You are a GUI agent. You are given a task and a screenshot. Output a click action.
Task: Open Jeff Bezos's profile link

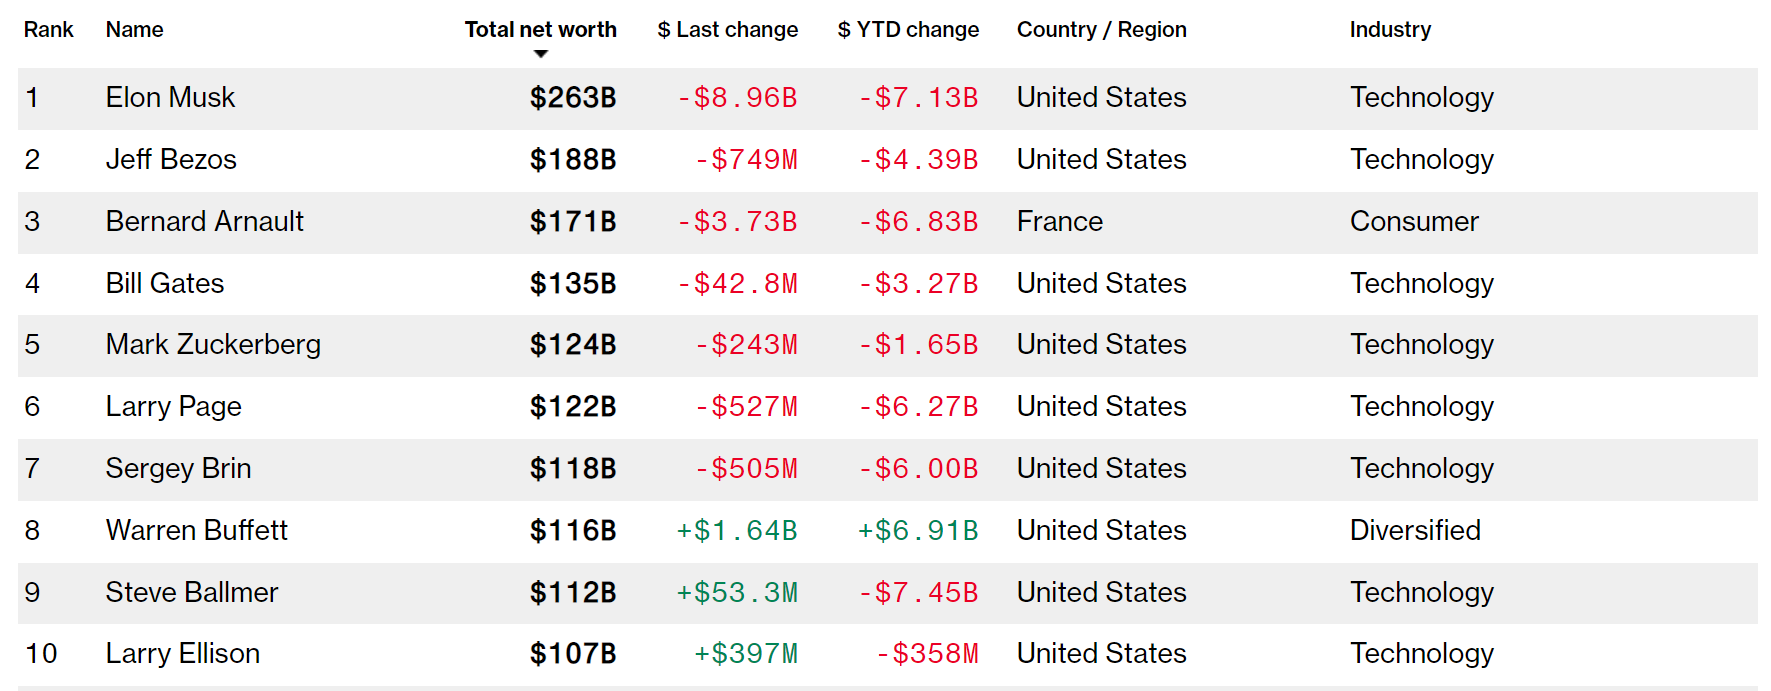[x=171, y=160]
